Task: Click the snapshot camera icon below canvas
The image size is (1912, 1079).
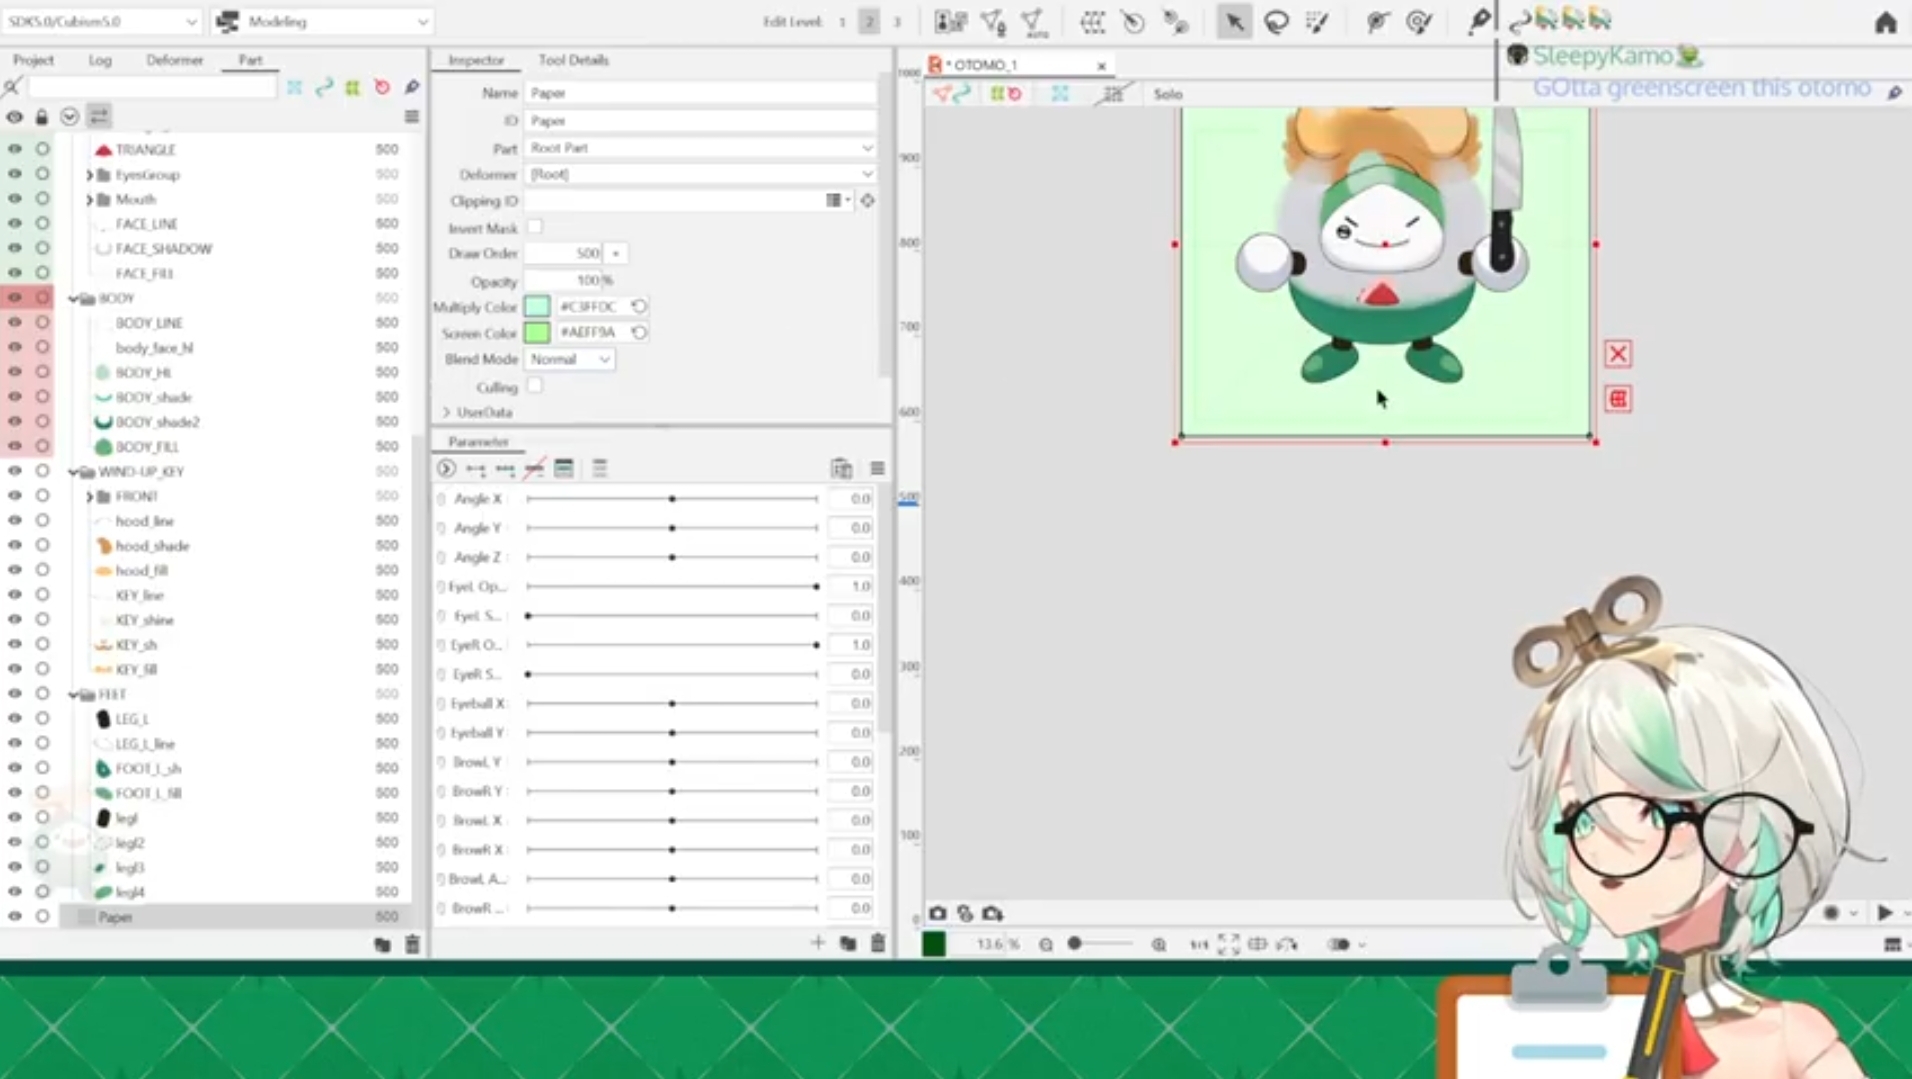Action: click(x=937, y=913)
